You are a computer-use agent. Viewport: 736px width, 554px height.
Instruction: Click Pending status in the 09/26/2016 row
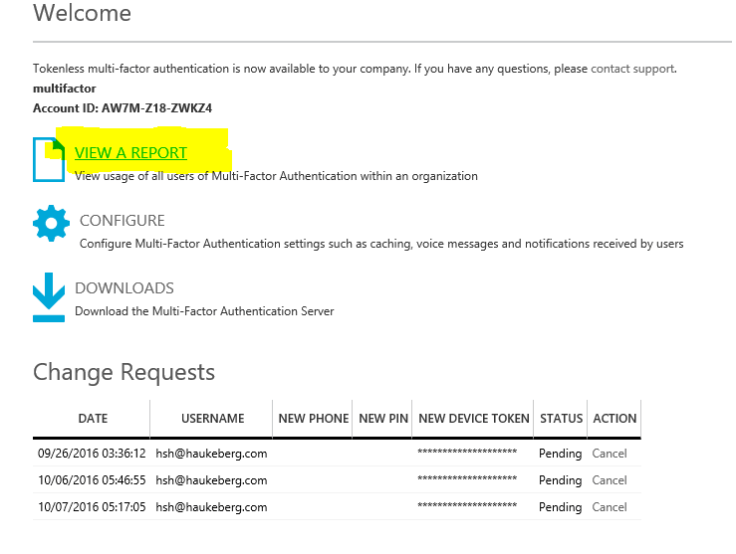click(560, 454)
